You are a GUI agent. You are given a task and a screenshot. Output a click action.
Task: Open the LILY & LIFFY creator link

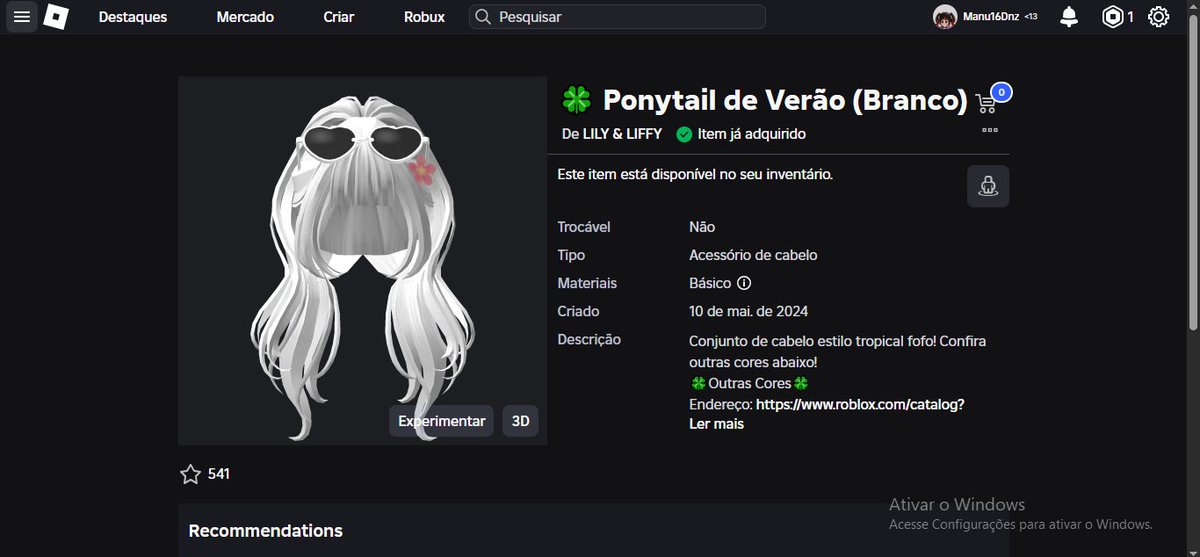tap(623, 134)
